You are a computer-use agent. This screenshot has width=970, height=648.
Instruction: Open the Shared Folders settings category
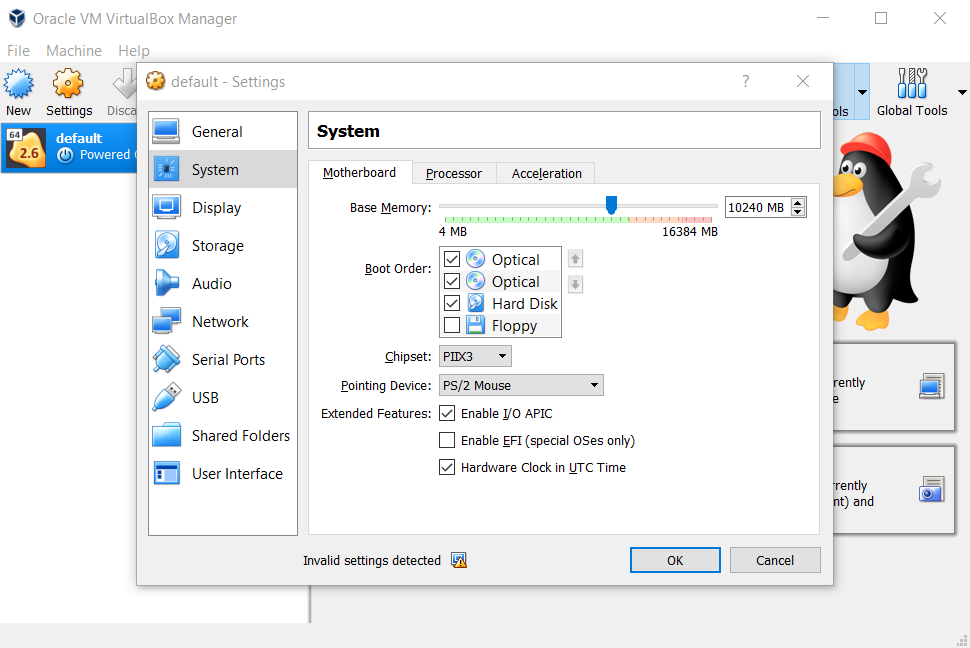tap(223, 435)
